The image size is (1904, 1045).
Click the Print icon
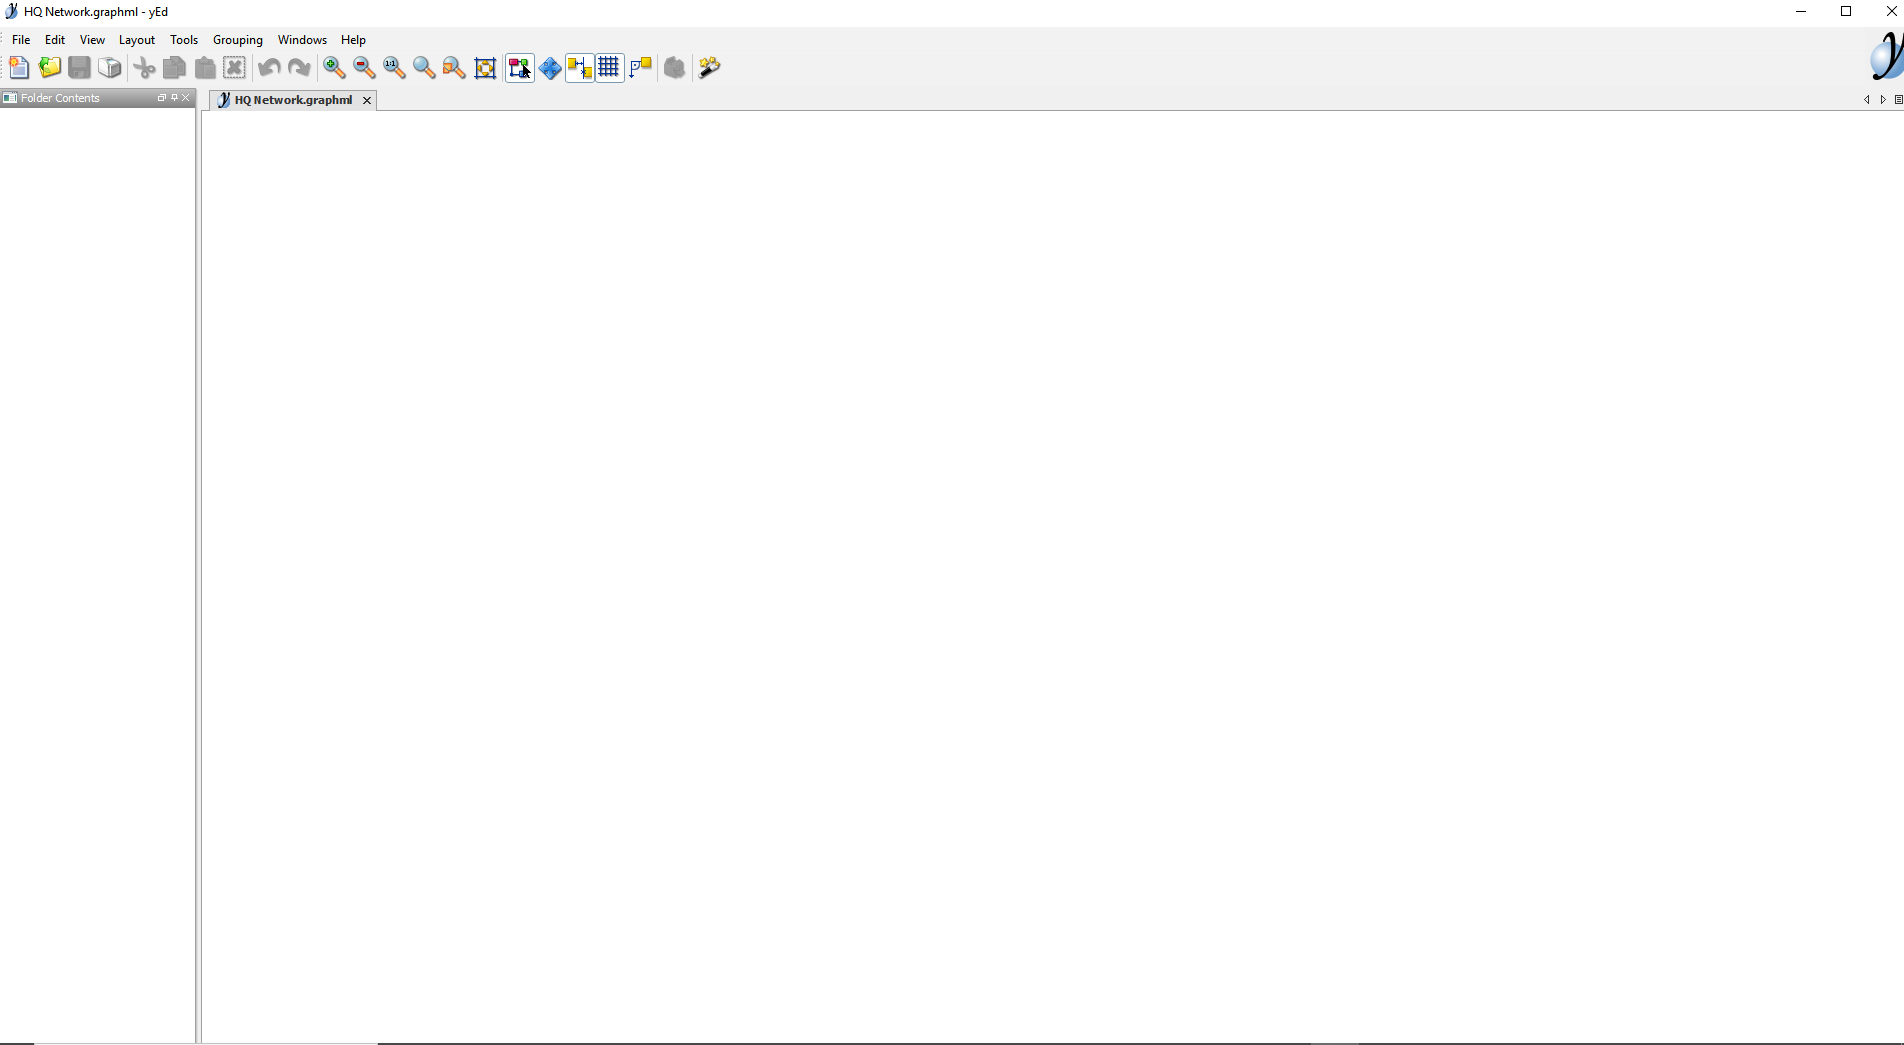coord(110,68)
